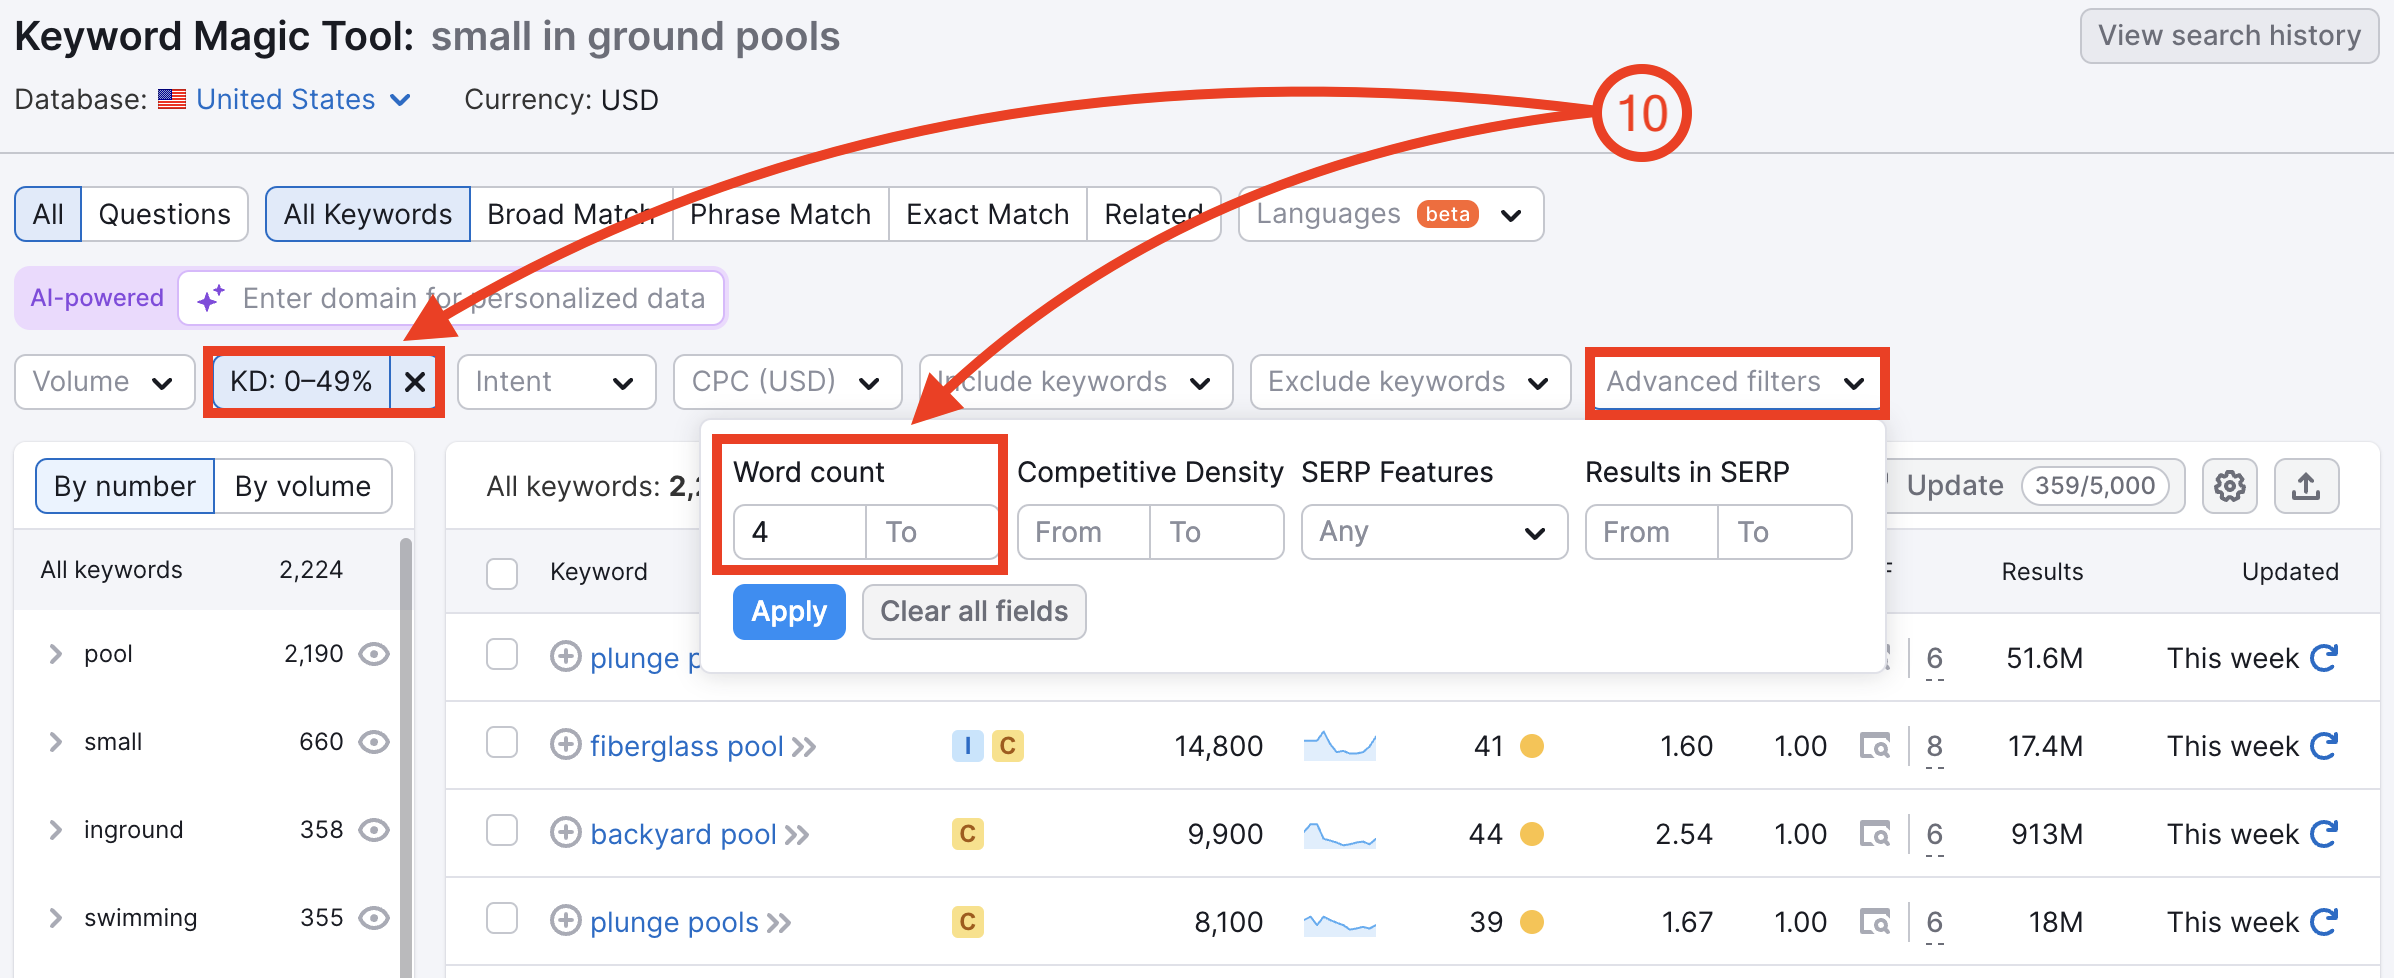This screenshot has height=978, width=2394.
Task: Check the backyard pool checkbox
Action: (502, 831)
